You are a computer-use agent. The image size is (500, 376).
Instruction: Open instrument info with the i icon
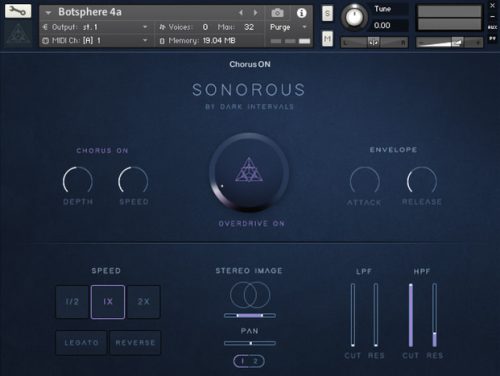pyautogui.click(x=301, y=13)
